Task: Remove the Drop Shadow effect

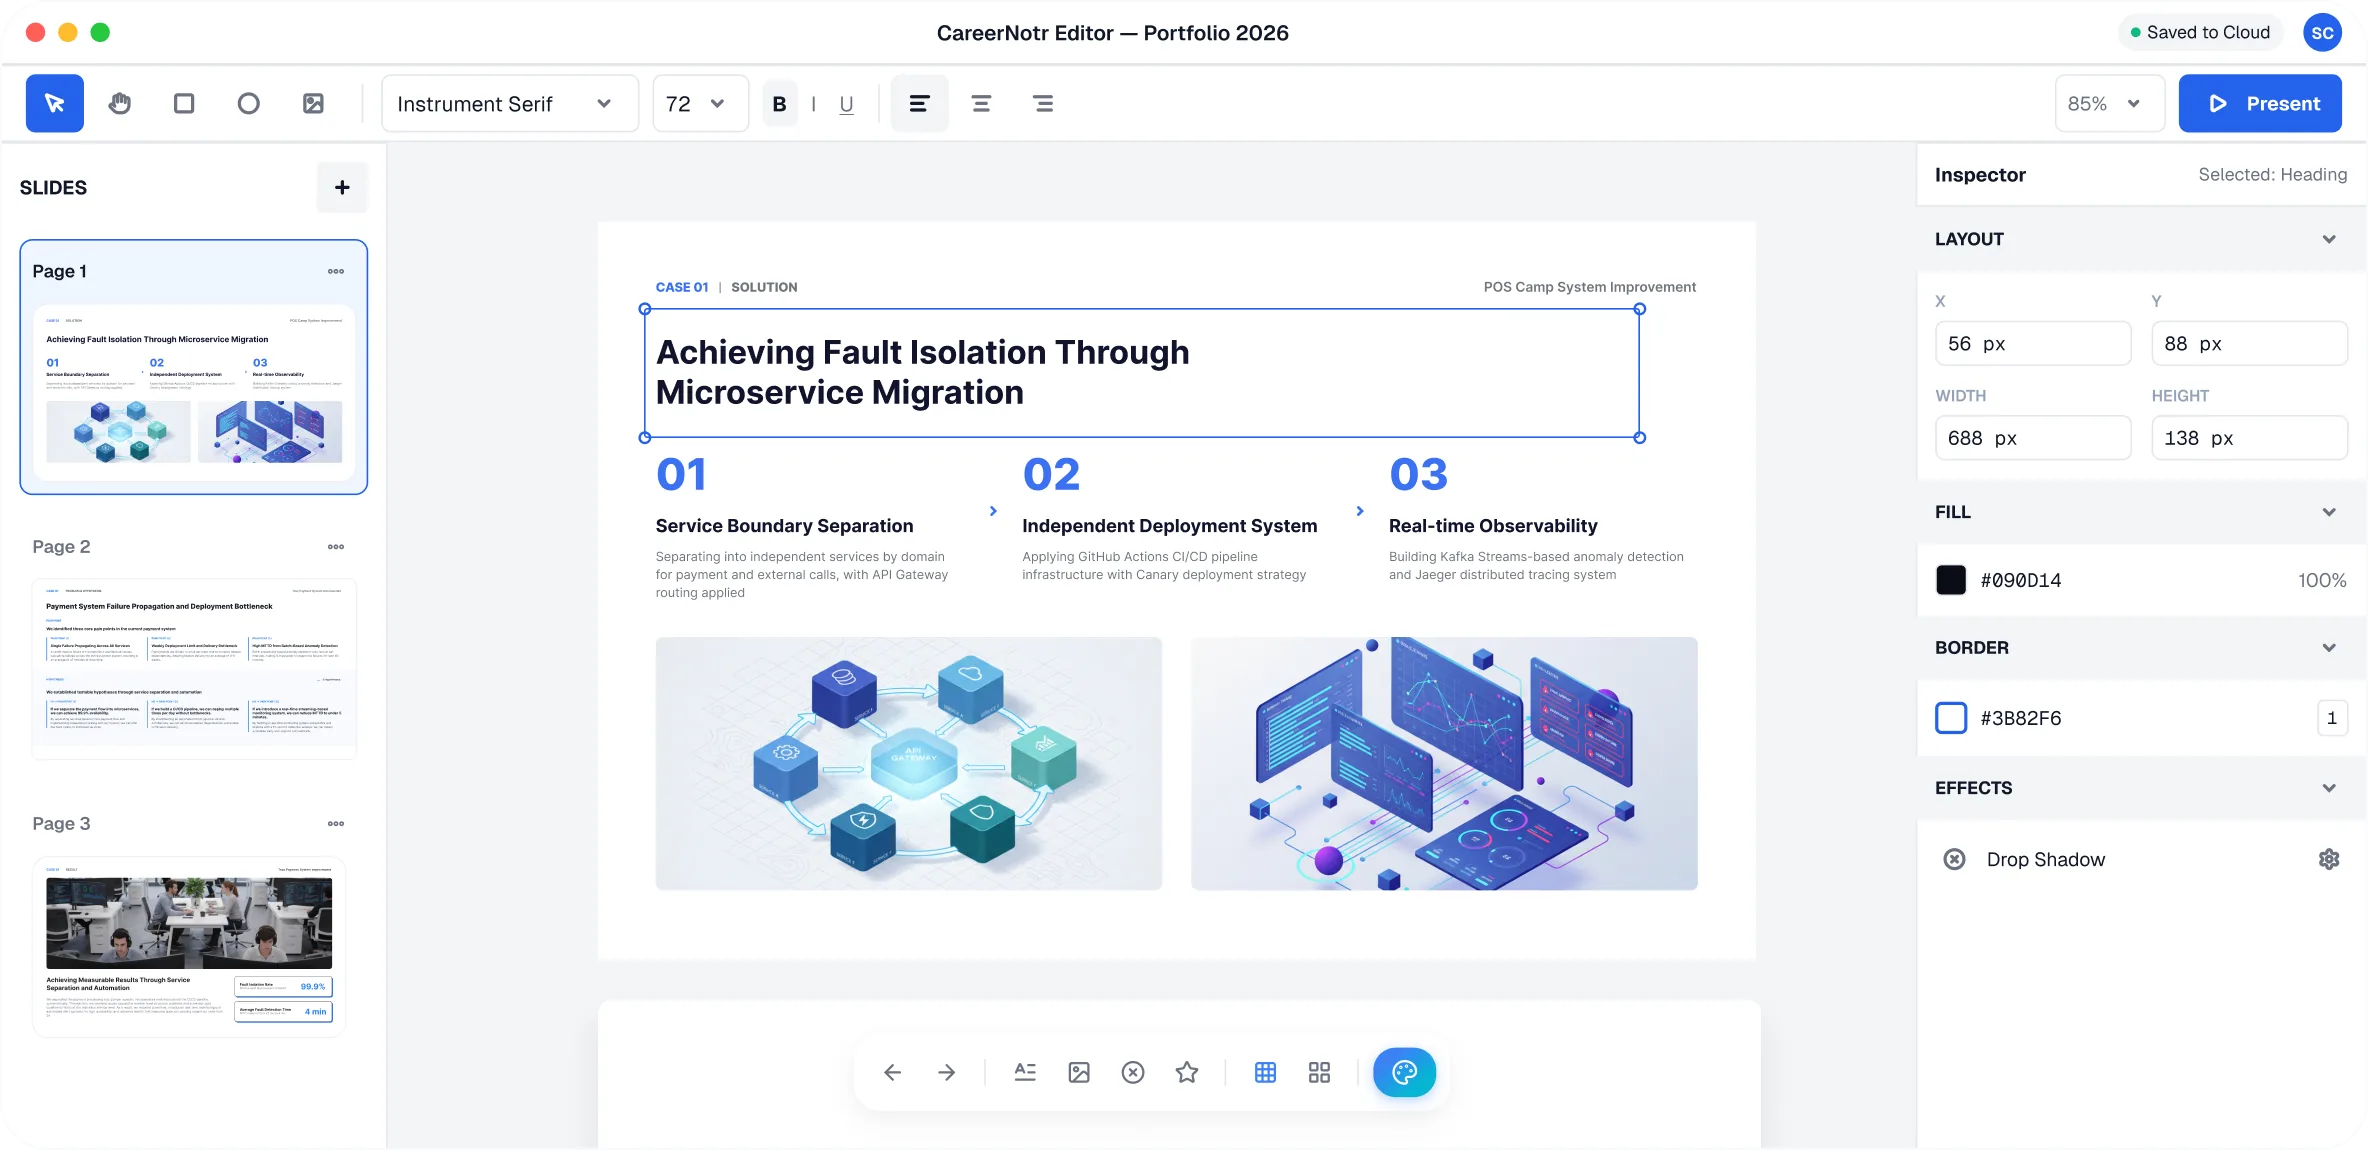Action: click(1954, 859)
